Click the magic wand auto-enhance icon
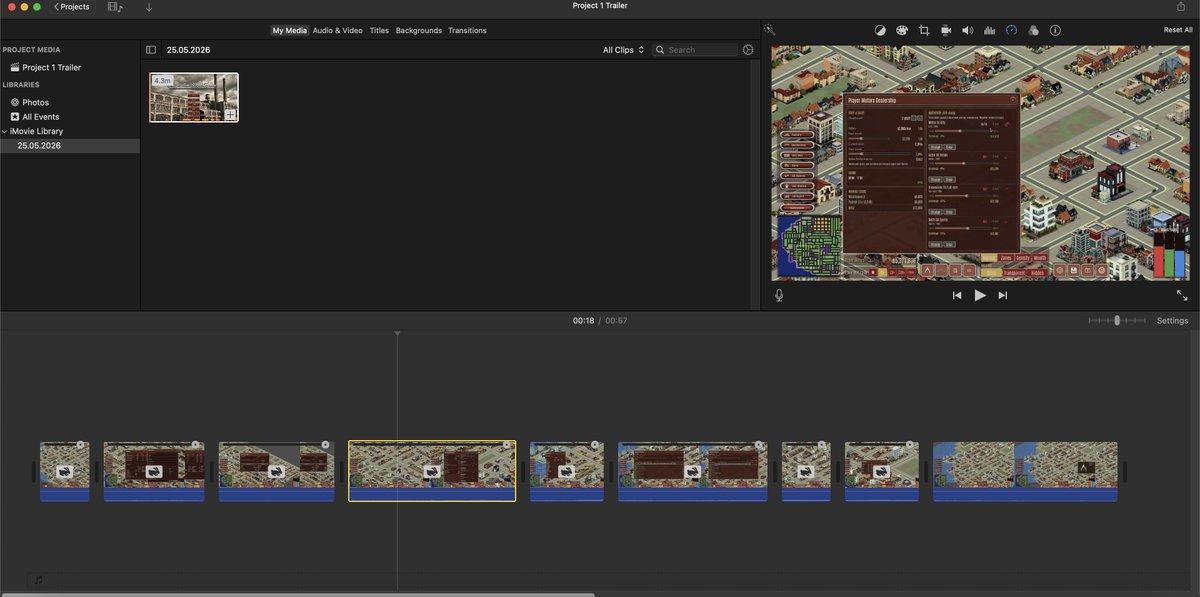 [770, 30]
